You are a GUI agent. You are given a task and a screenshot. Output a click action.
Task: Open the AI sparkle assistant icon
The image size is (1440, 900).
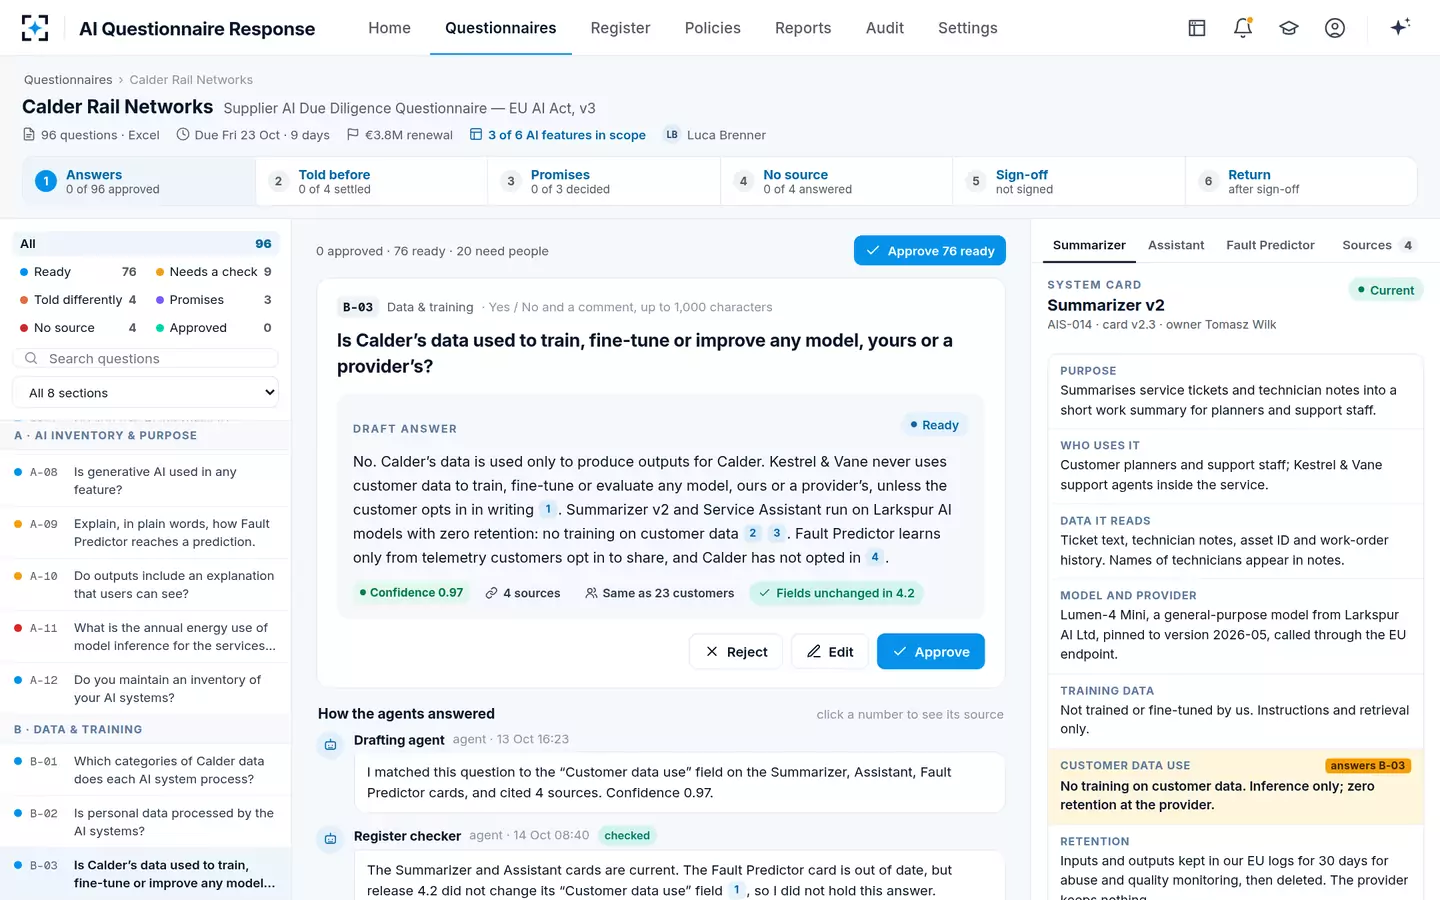(x=1400, y=27)
